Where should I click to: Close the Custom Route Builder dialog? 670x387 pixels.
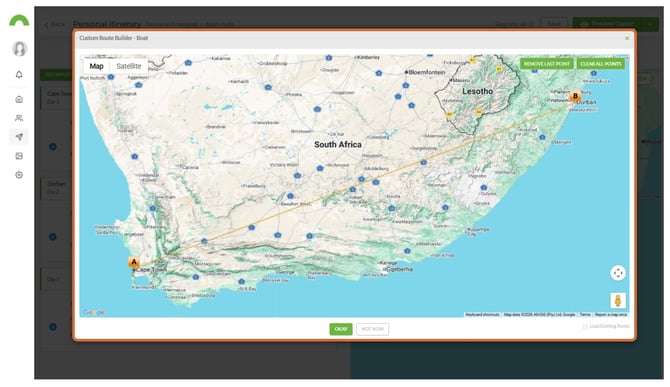(627, 38)
